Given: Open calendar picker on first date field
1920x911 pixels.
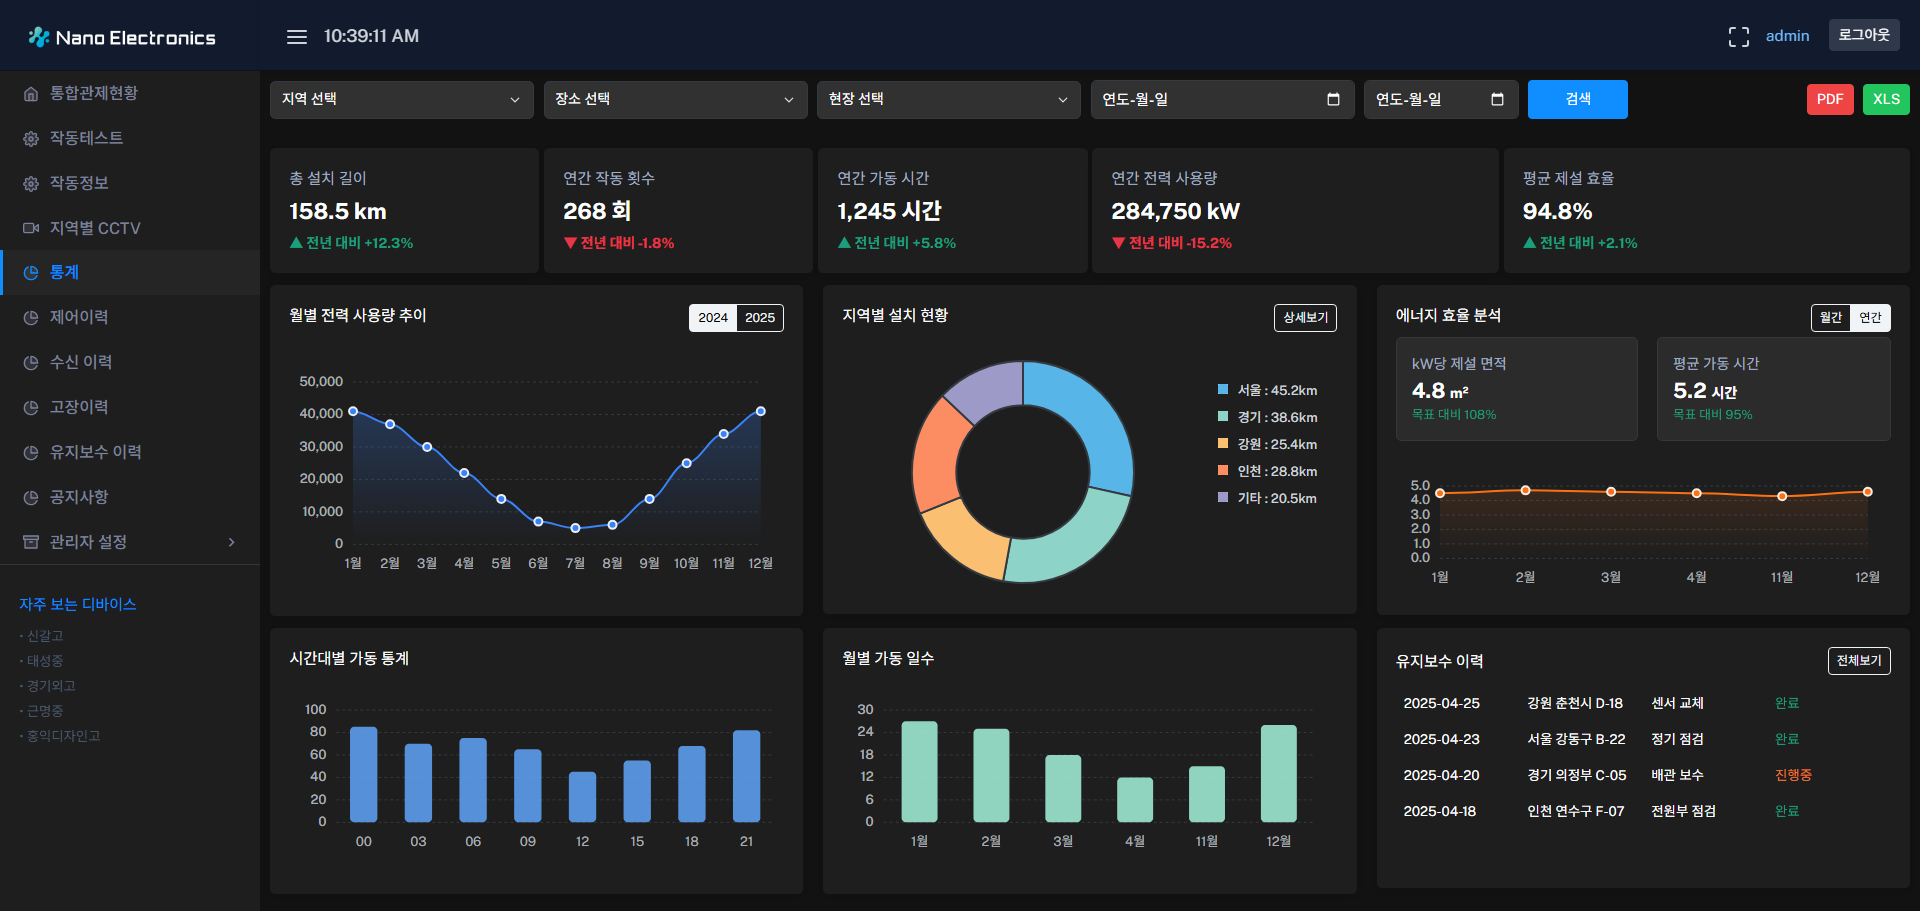Looking at the screenshot, I should point(1333,99).
